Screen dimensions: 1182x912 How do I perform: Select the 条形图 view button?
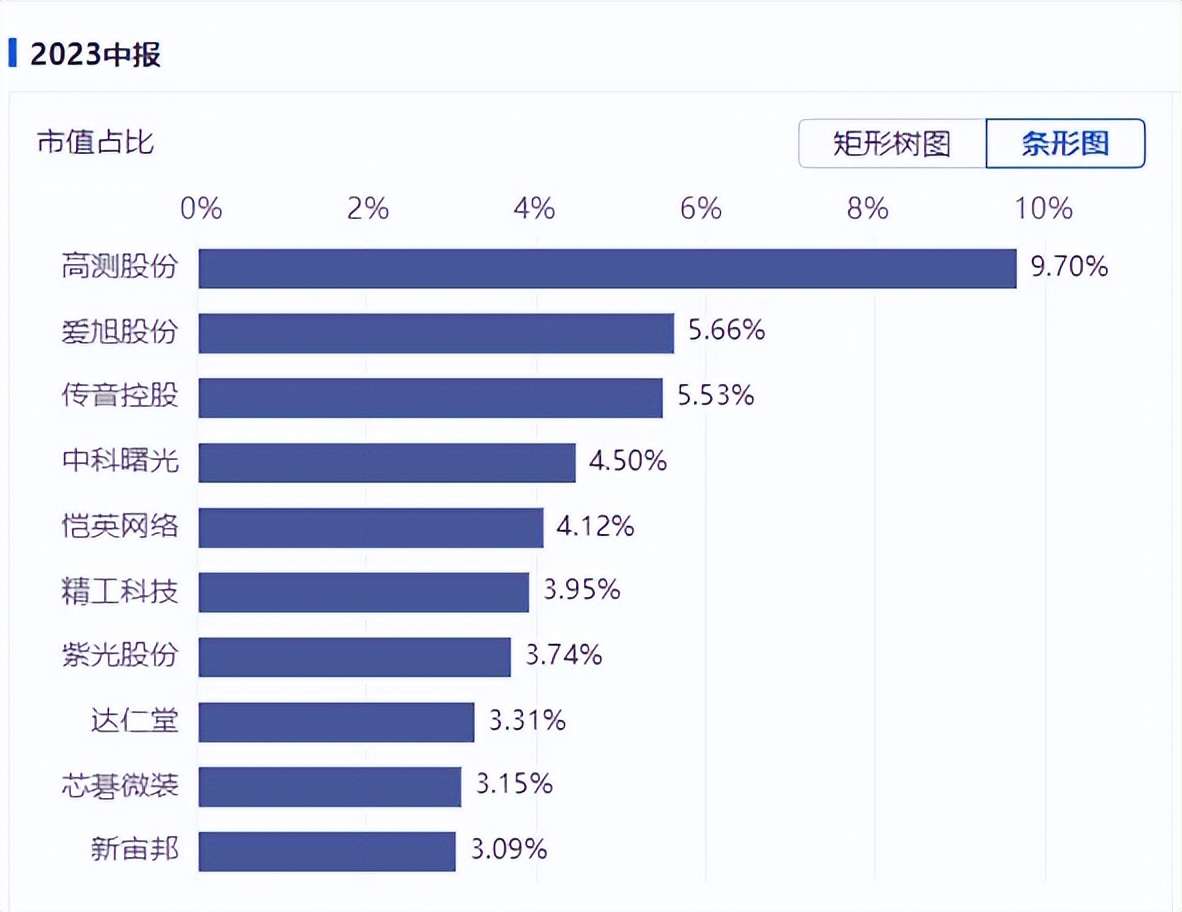pos(1065,144)
